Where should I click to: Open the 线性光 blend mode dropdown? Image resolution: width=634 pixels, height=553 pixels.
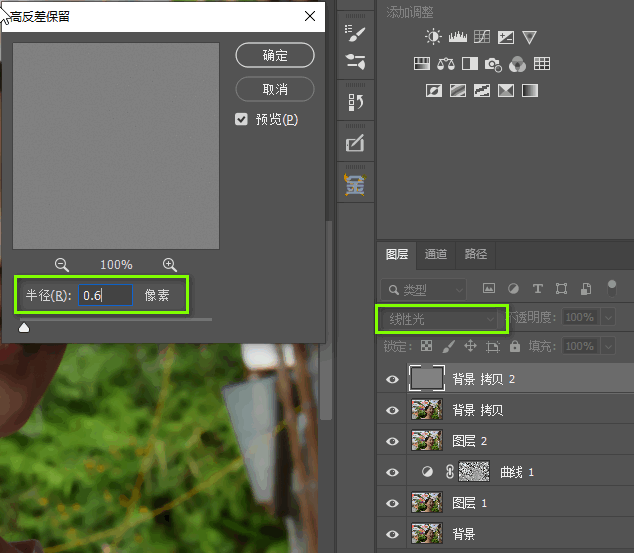point(442,319)
